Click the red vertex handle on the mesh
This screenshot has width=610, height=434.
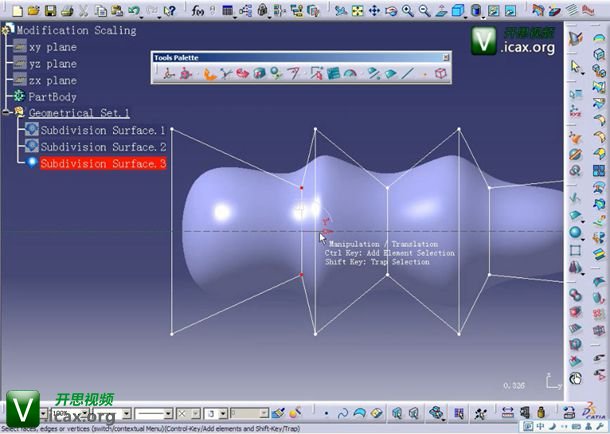(302, 187)
